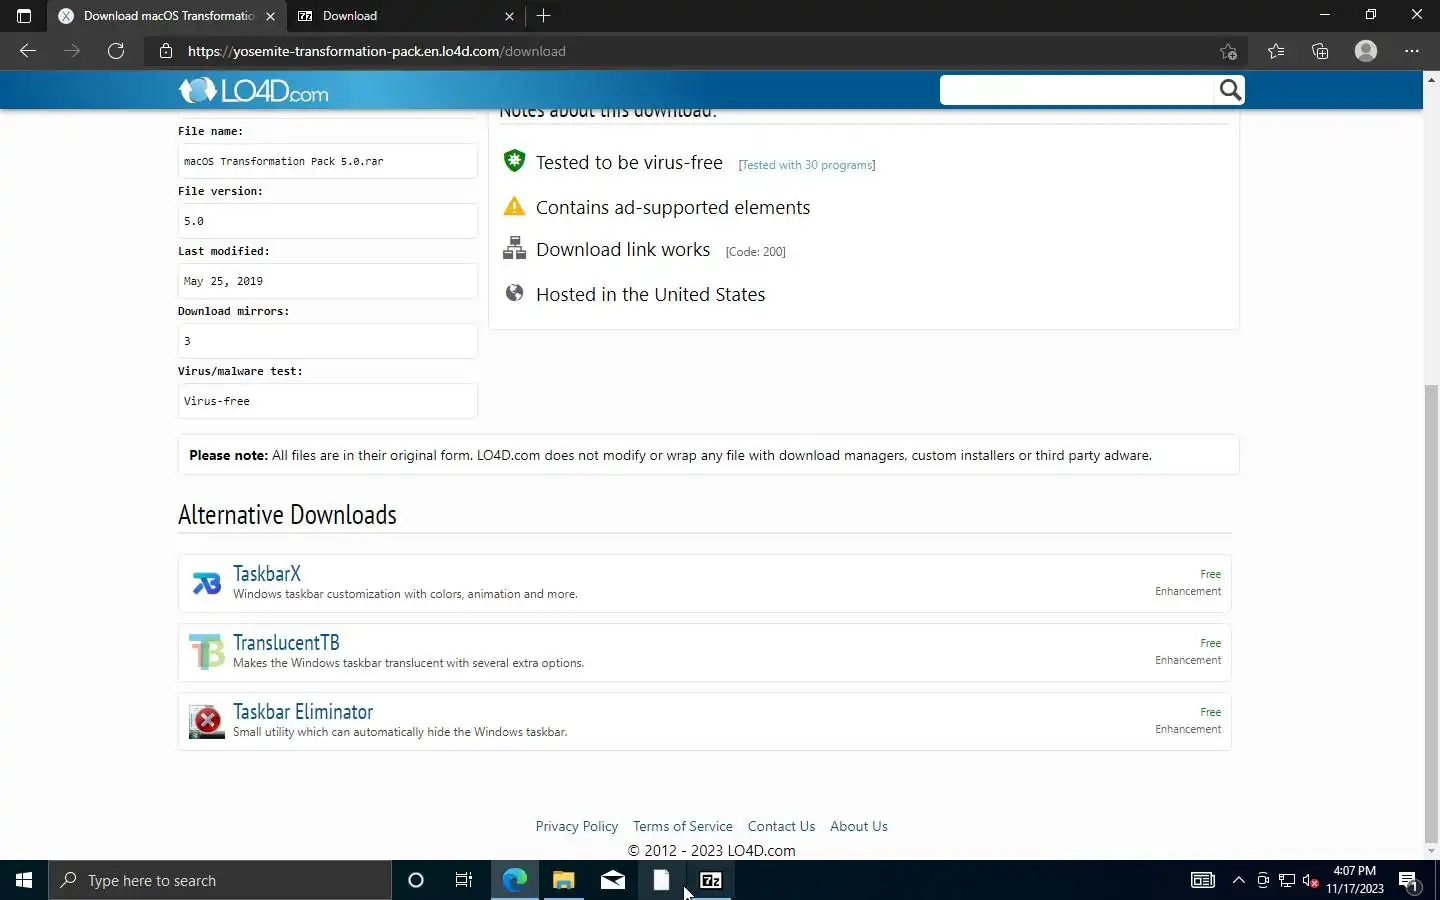This screenshot has height=900, width=1440.
Task: Open the TaskbarX download link
Action: (x=267, y=573)
